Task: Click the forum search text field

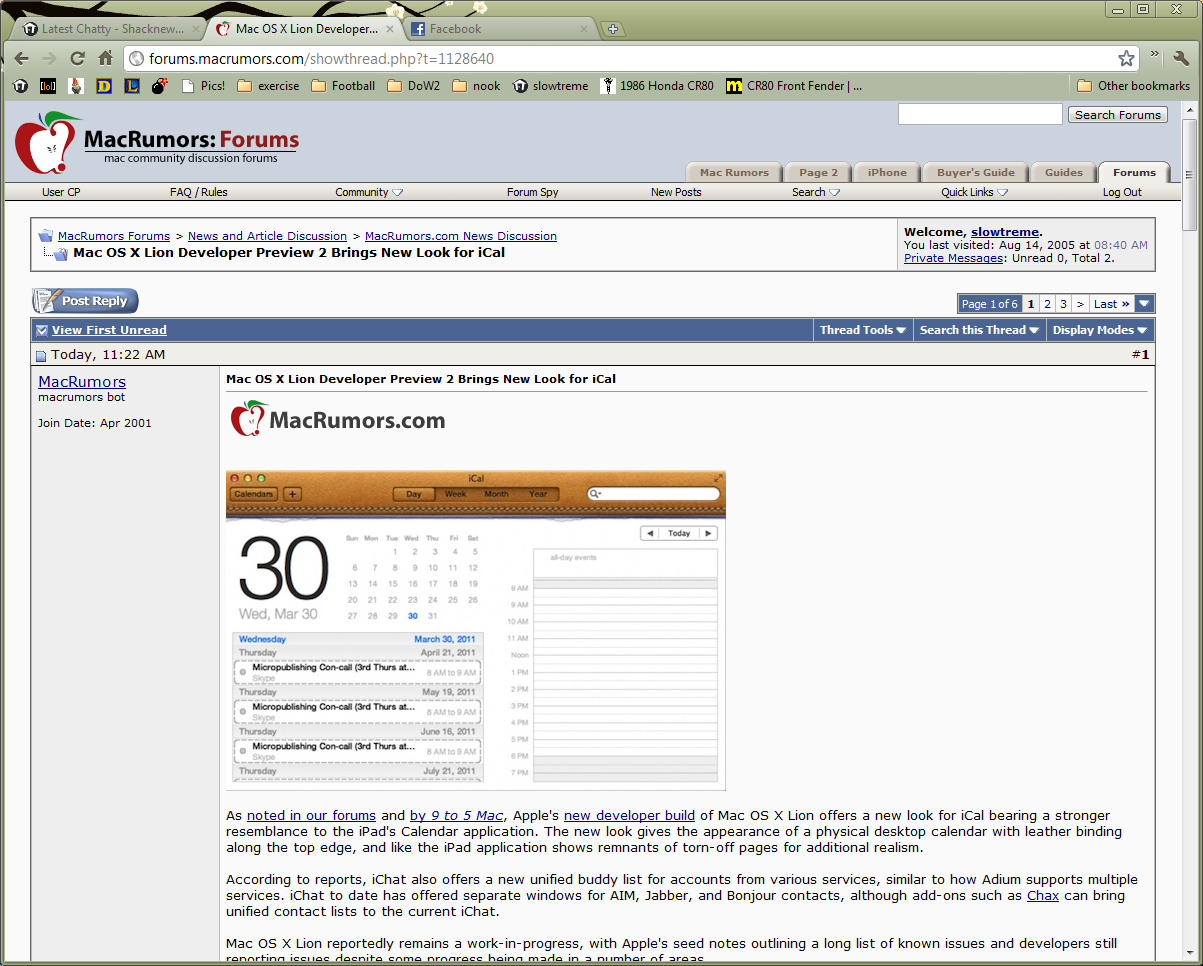Action: [x=980, y=114]
